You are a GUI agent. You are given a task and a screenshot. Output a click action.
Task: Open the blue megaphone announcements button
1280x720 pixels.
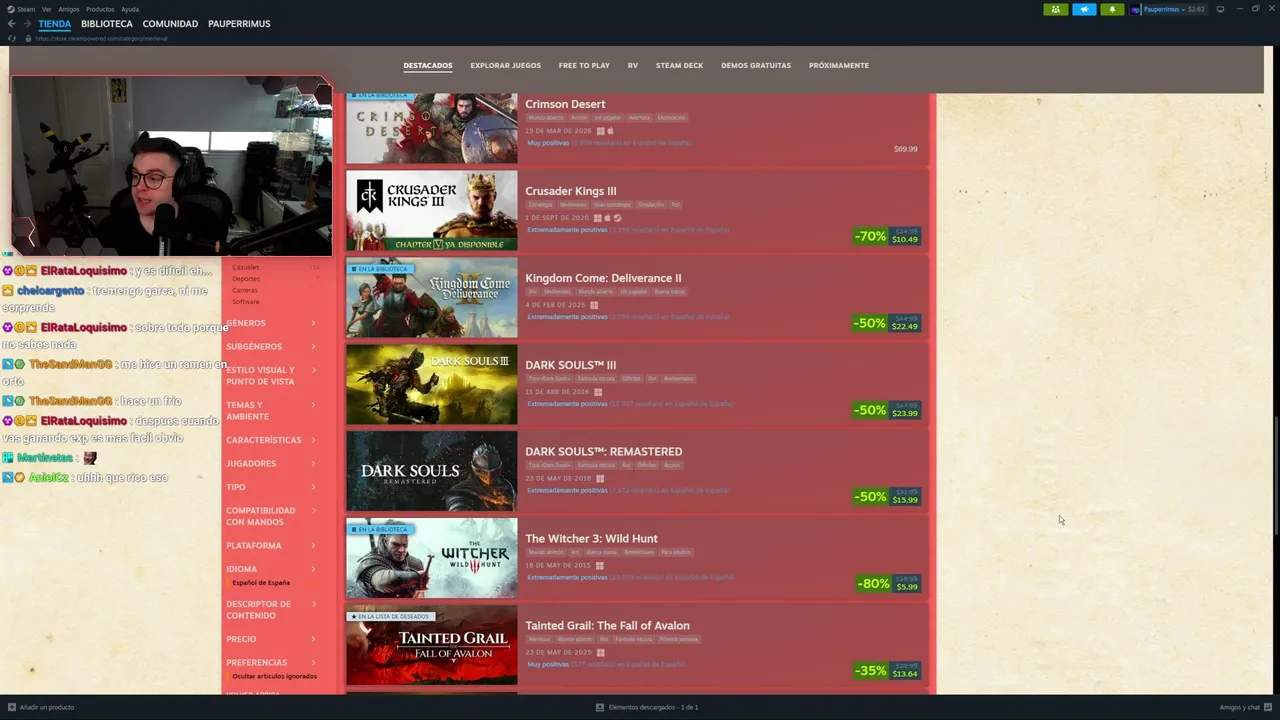[x=1084, y=9]
